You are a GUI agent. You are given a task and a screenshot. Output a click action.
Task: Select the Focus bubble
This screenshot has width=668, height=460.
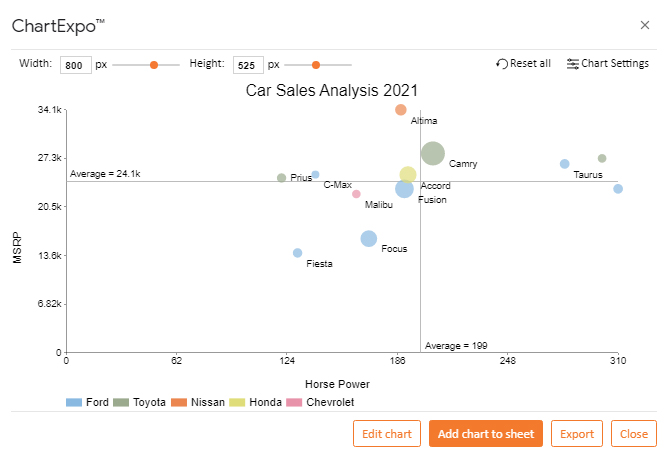coord(369,239)
